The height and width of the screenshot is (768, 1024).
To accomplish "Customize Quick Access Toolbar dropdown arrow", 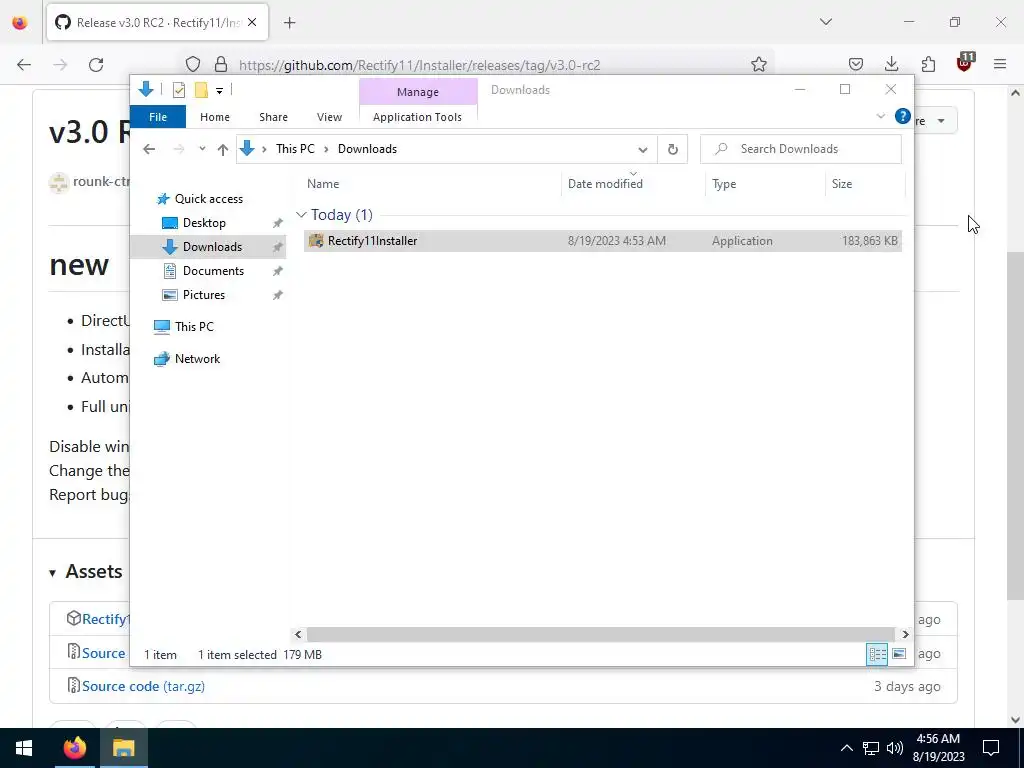I will pos(219,91).
